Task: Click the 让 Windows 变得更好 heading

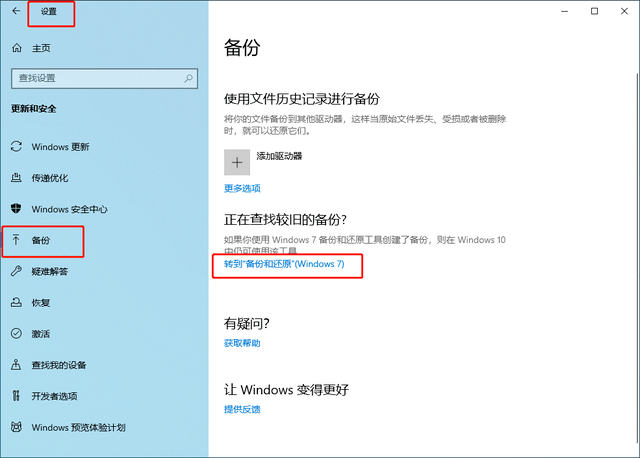Action: (x=287, y=389)
